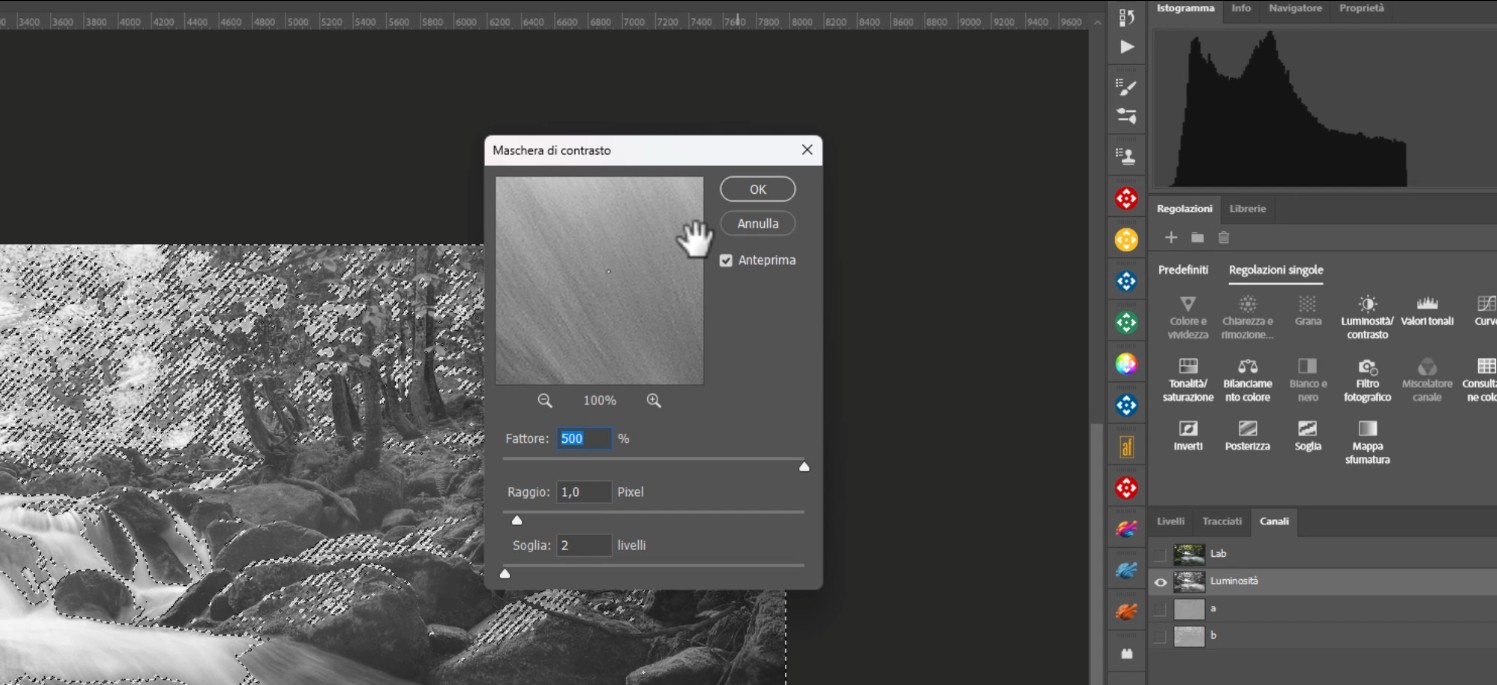The image size is (1497, 685).
Task: Click the plus icon in Regolazioni panel
Action: point(1171,238)
